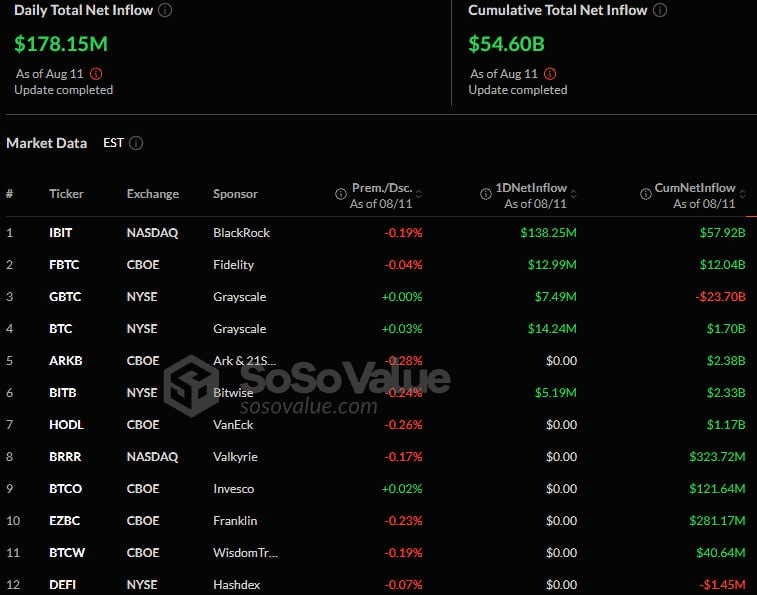Click info icon beside Cumulative Total Net Inflow
The width and height of the screenshot is (757, 595).
(x=660, y=10)
